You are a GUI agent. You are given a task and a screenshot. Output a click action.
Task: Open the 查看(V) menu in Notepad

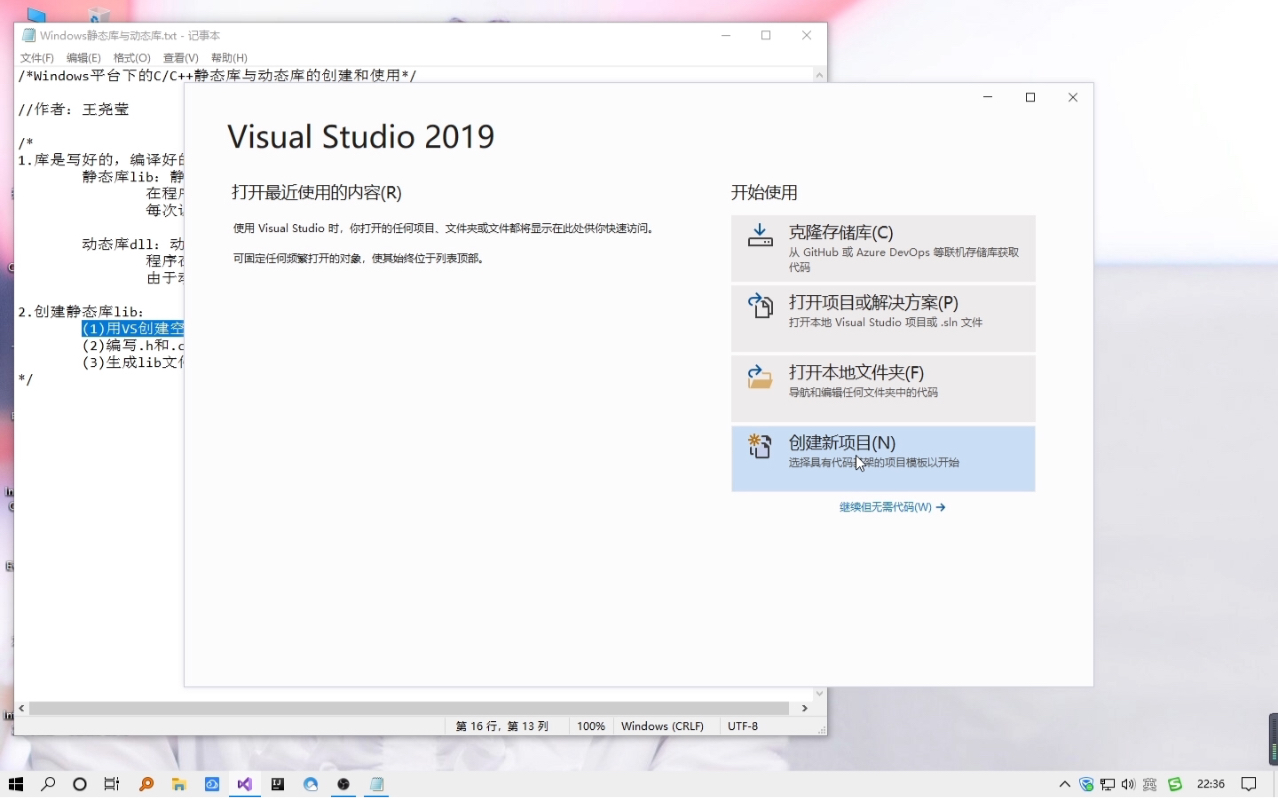pos(180,57)
